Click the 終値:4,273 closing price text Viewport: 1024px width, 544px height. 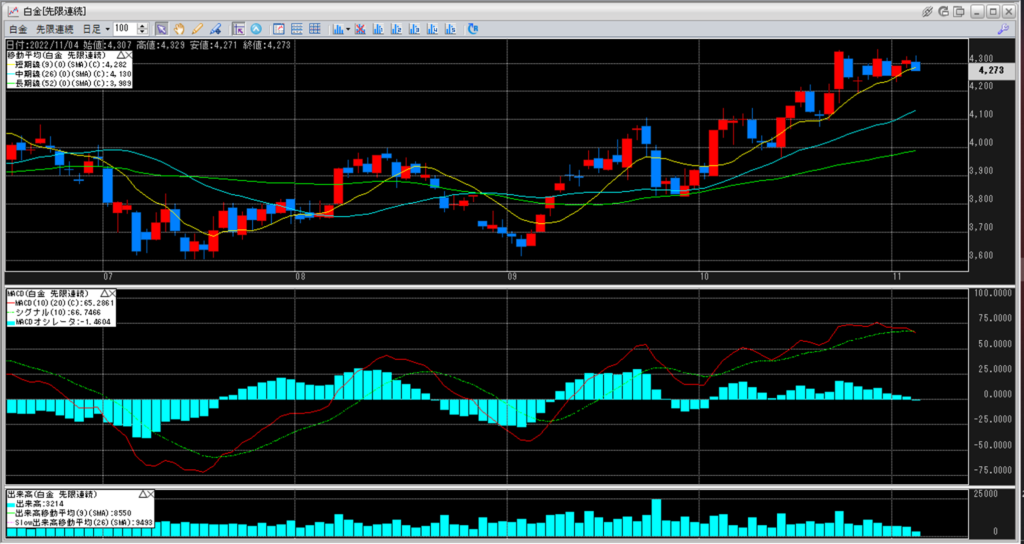point(266,45)
